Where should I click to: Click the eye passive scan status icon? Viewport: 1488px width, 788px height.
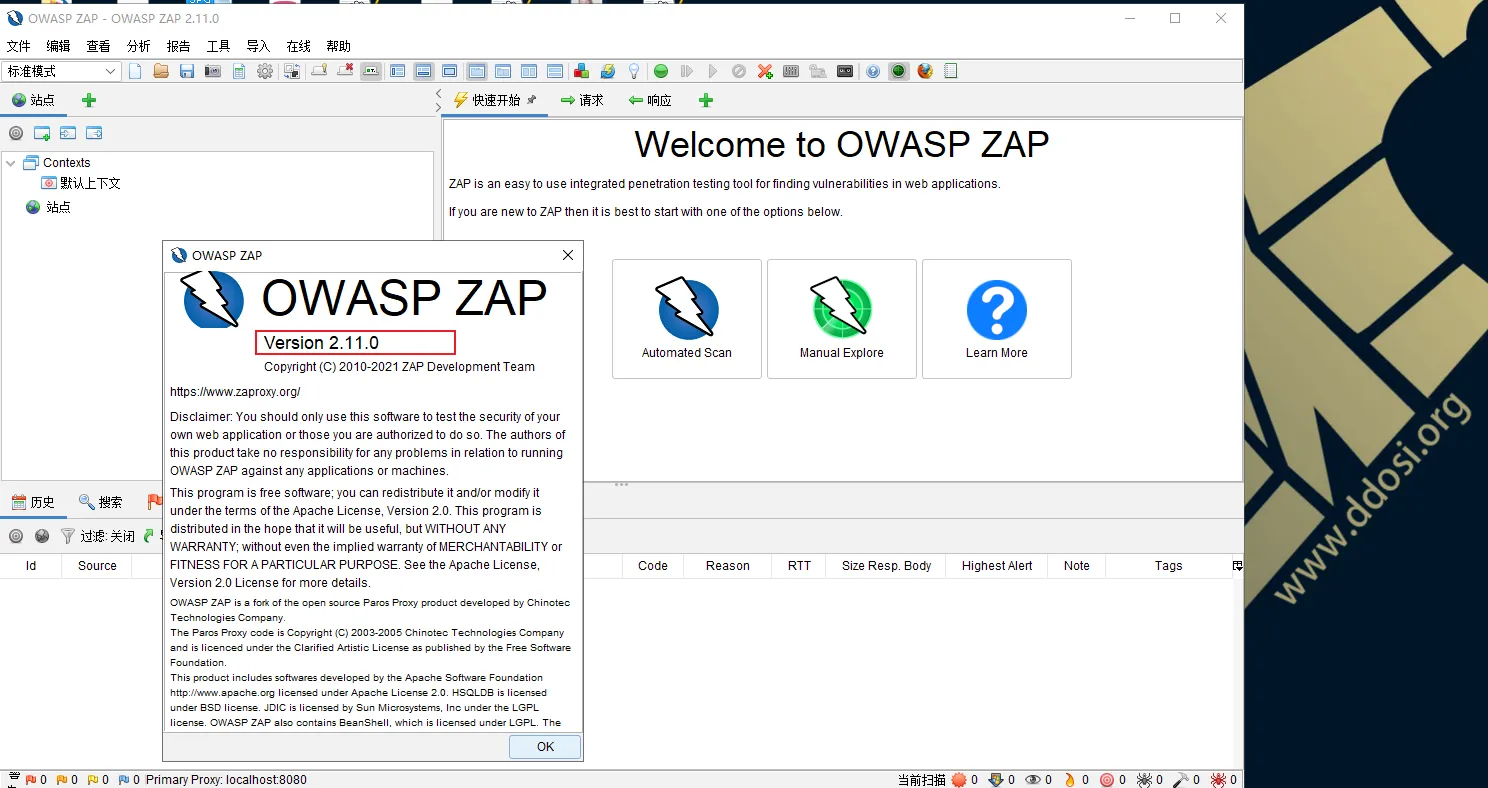tap(1034, 780)
